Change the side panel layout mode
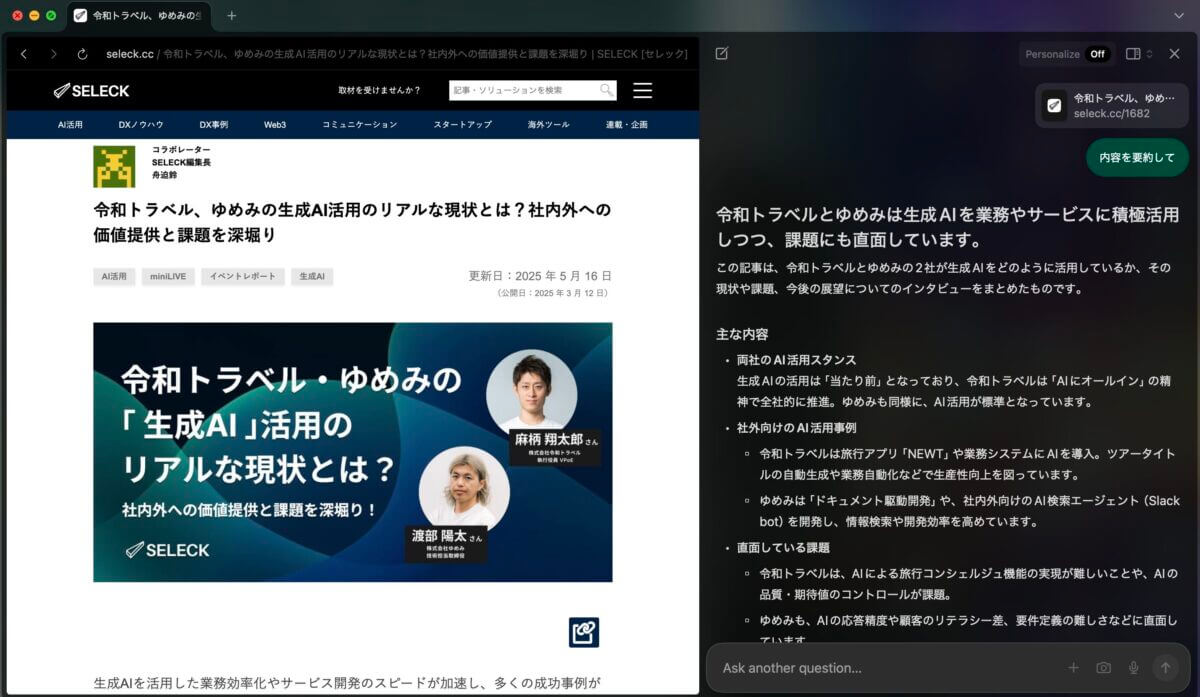1200x697 pixels. coord(1139,54)
